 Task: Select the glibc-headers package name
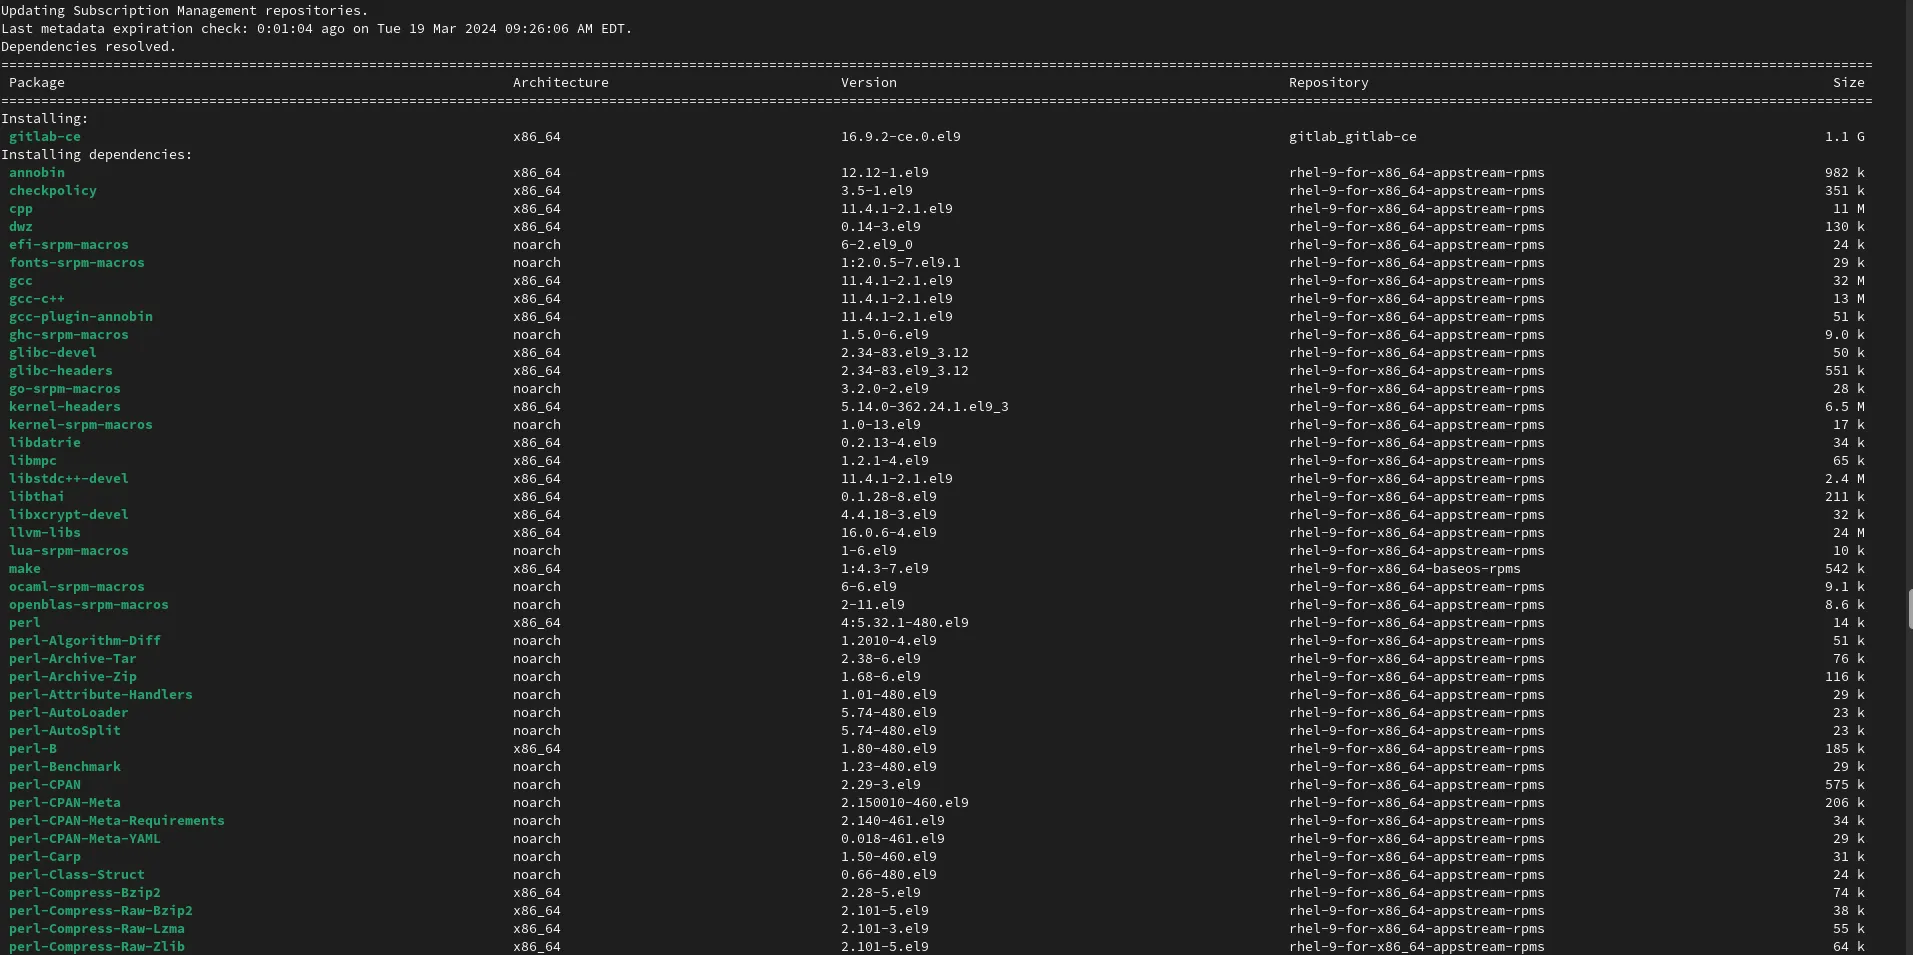(x=61, y=371)
